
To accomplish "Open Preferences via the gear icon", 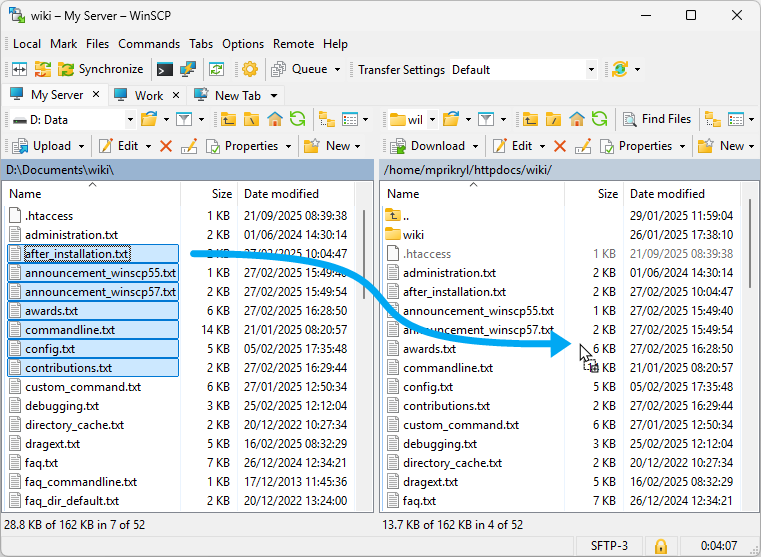I will (249, 69).
